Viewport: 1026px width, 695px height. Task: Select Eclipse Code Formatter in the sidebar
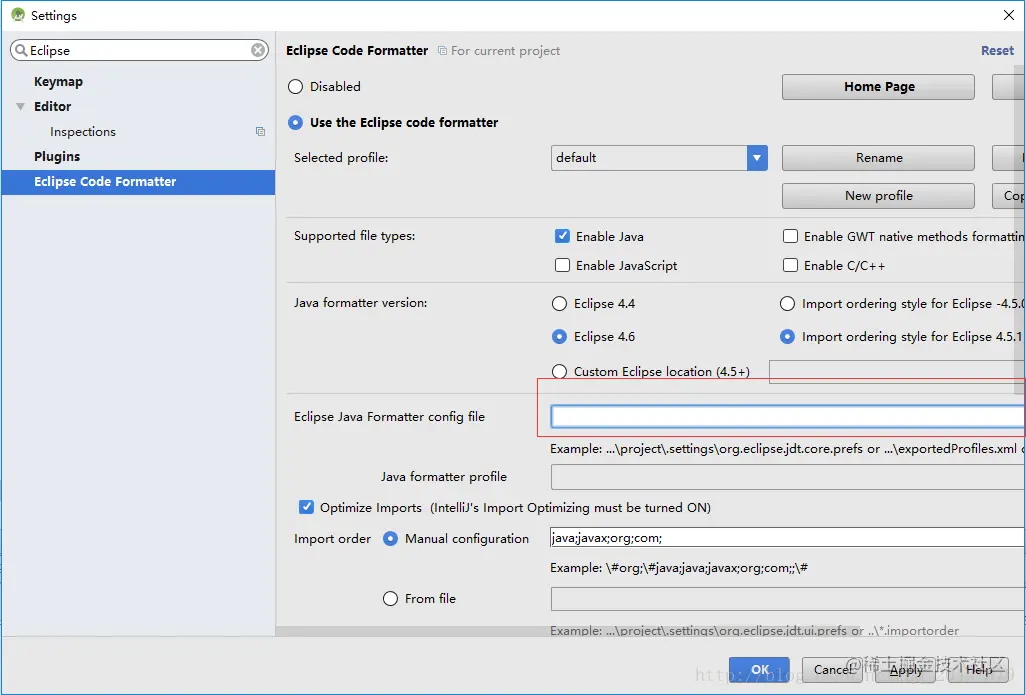click(138, 182)
